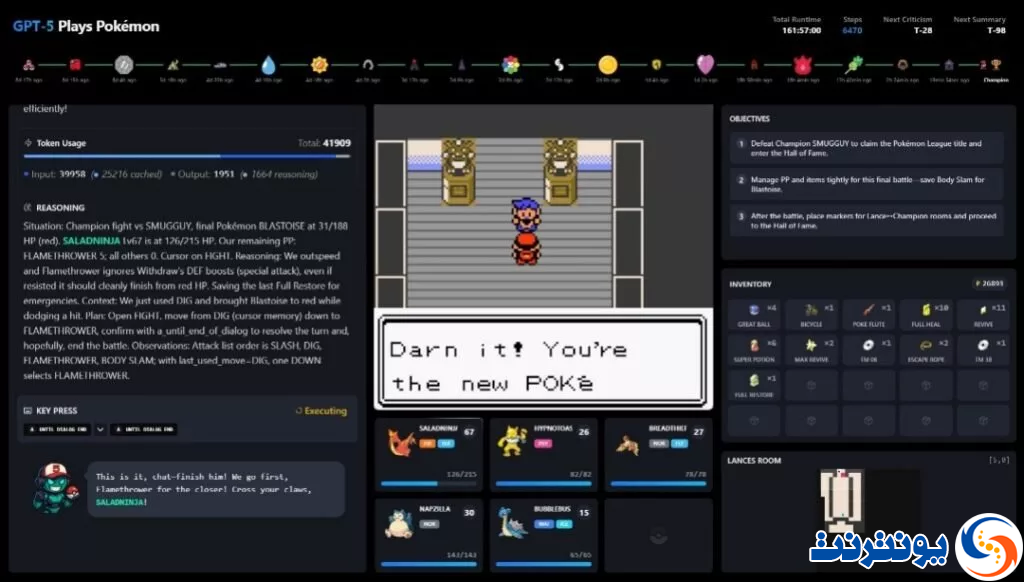This screenshot has height=582, width=1024.
Task: Click the highlighted SALADNINJA name in reasoning text
Action: [91, 241]
